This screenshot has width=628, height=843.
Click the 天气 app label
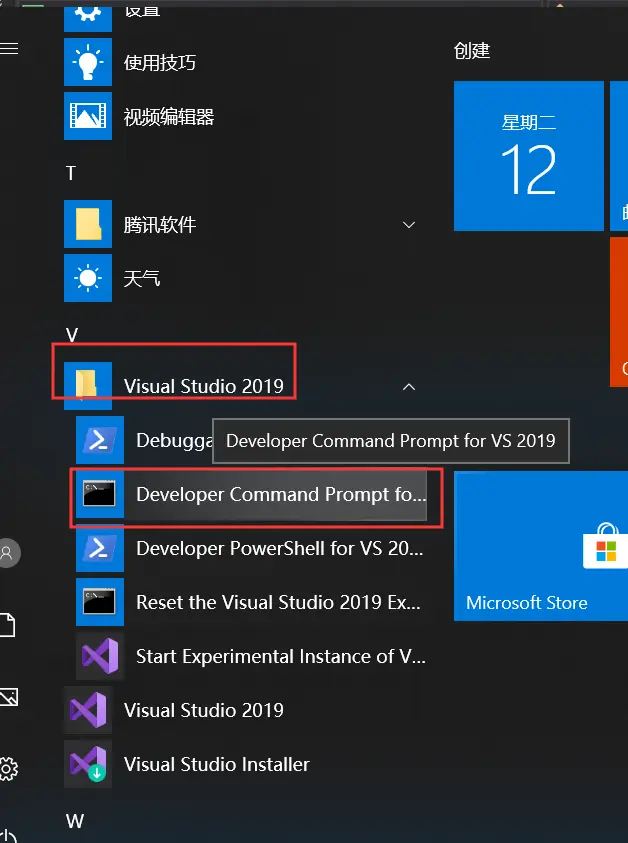click(x=142, y=278)
